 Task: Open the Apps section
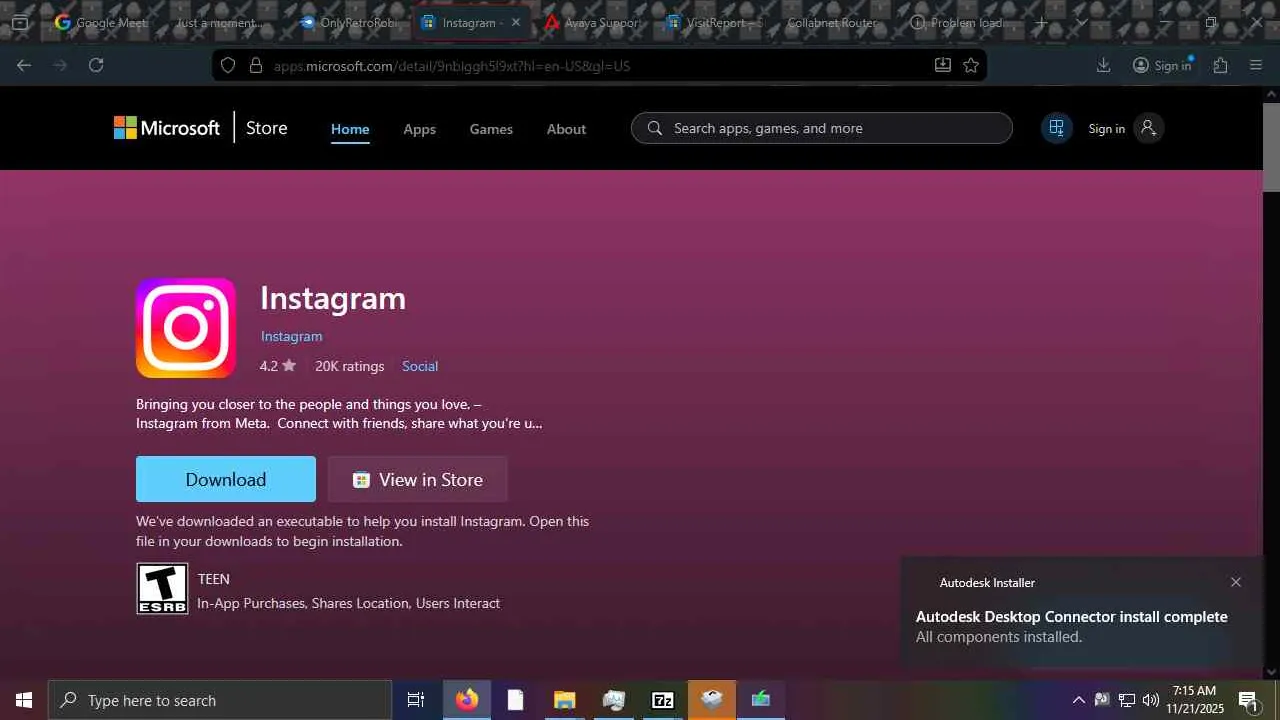coord(419,129)
